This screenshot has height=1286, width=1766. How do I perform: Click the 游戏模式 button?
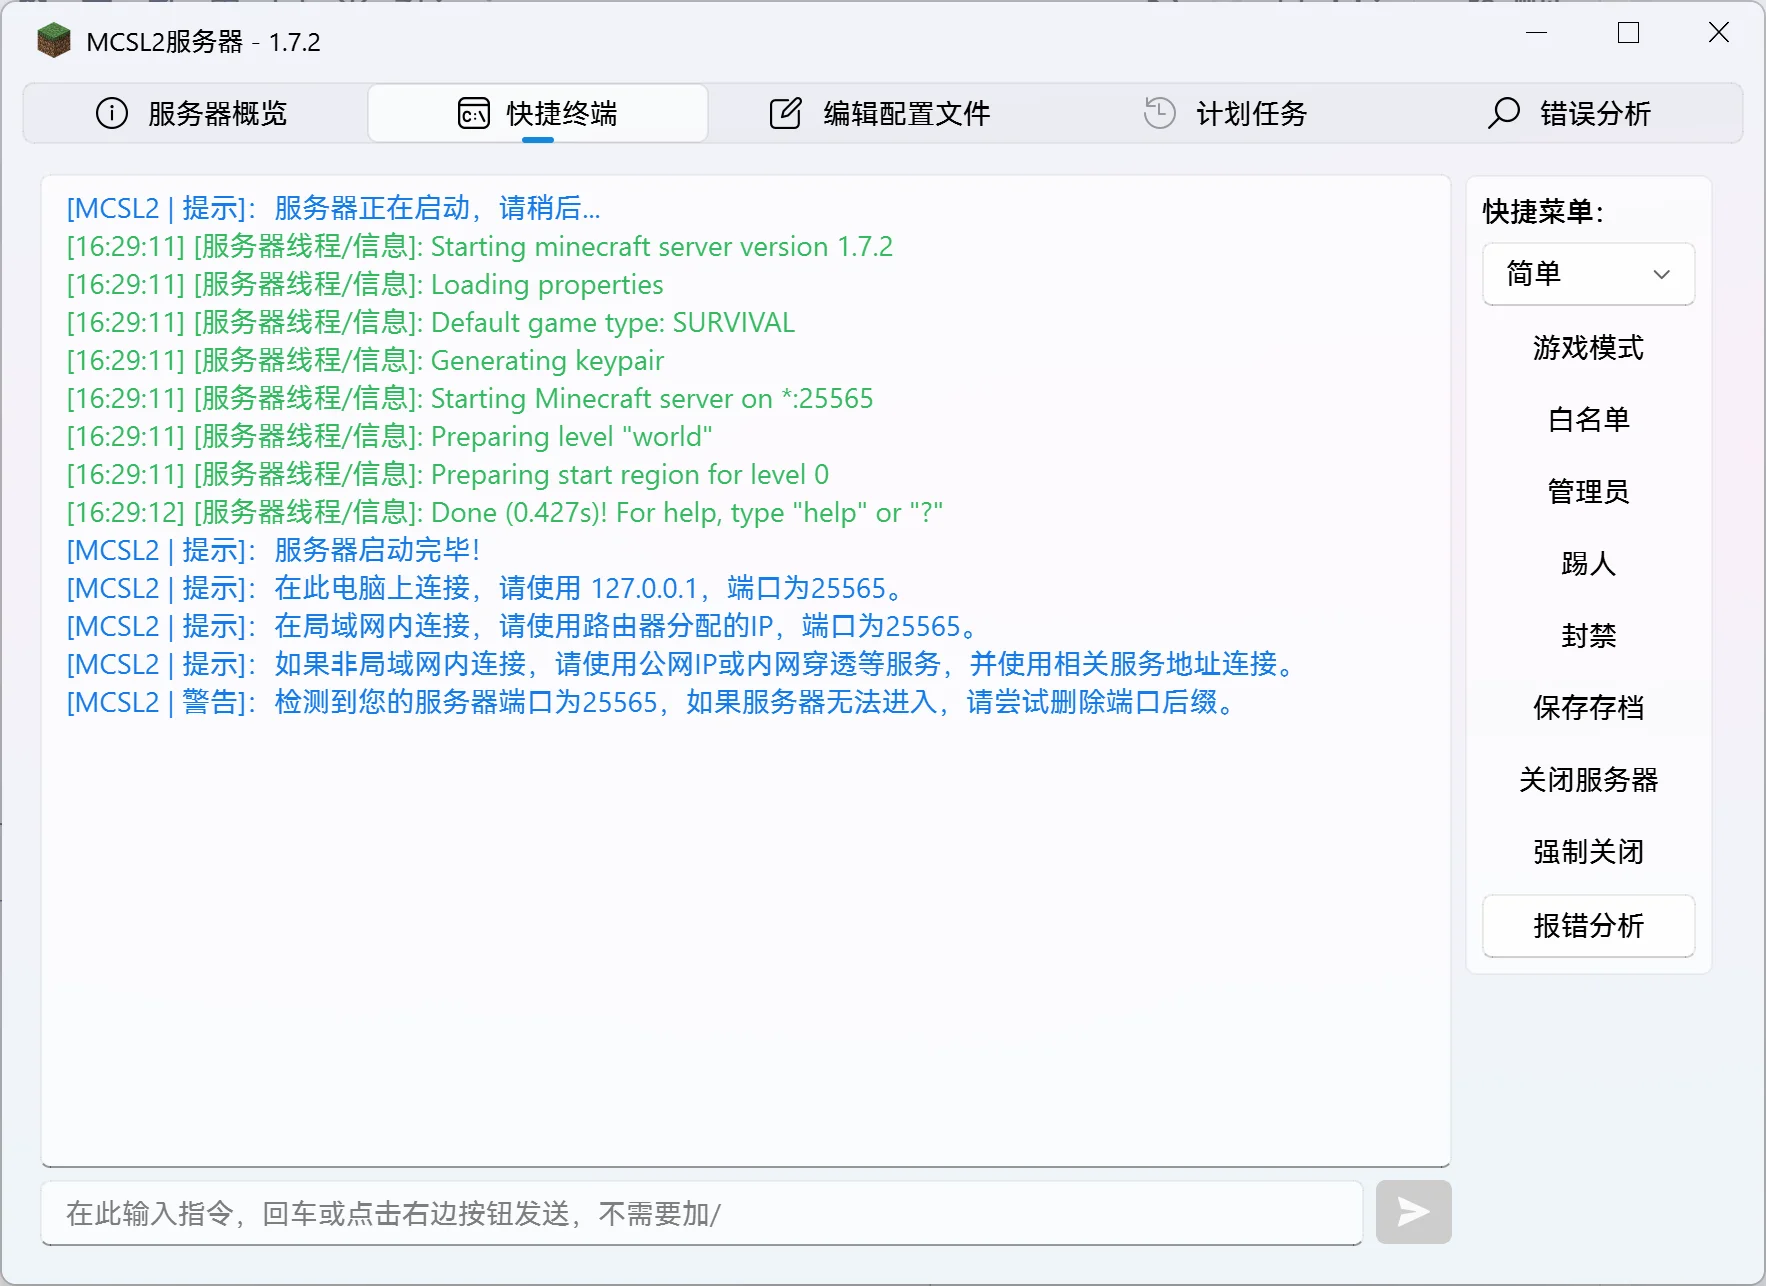(x=1587, y=348)
